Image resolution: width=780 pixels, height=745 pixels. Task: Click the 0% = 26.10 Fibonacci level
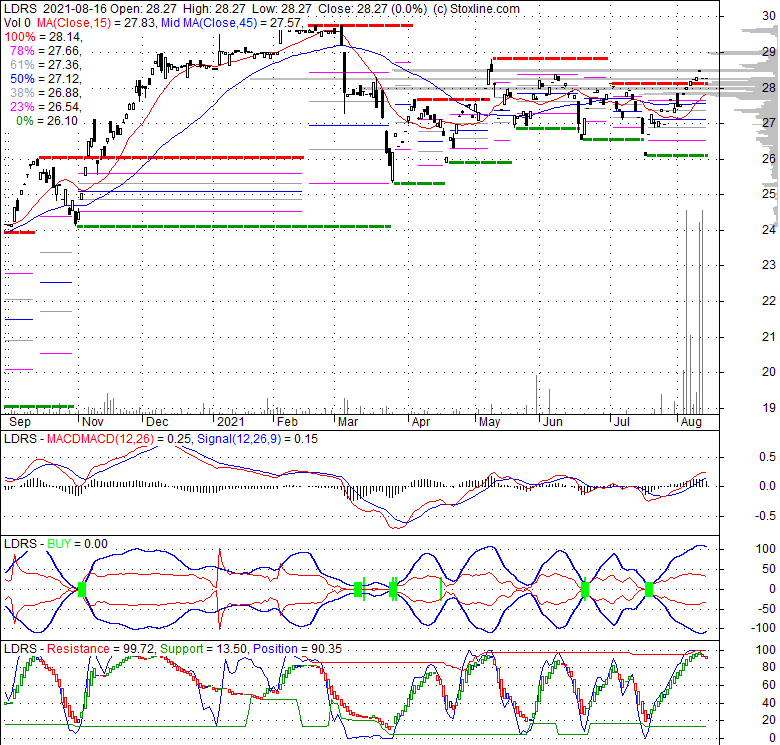(x=47, y=120)
